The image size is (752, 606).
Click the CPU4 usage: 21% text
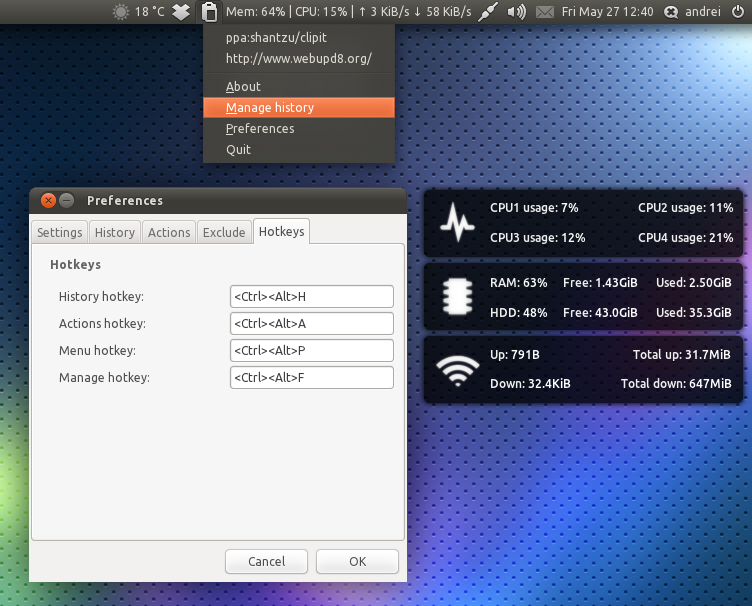click(x=685, y=237)
